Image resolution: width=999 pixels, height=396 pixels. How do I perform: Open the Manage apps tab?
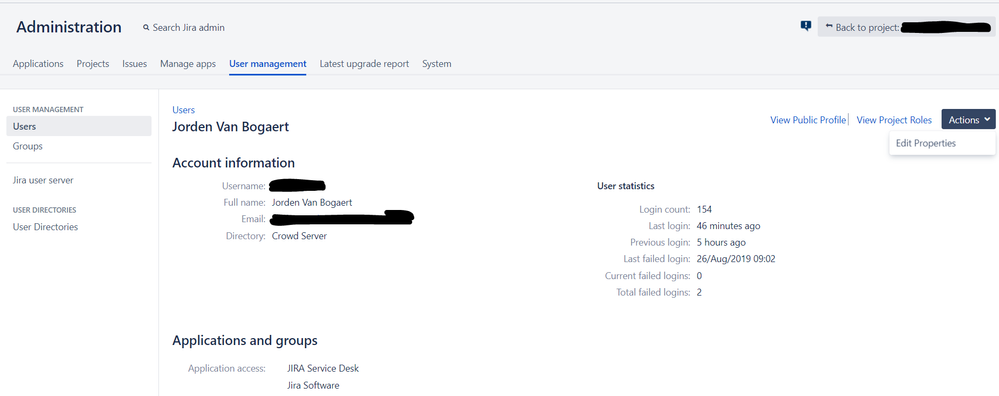tap(188, 64)
